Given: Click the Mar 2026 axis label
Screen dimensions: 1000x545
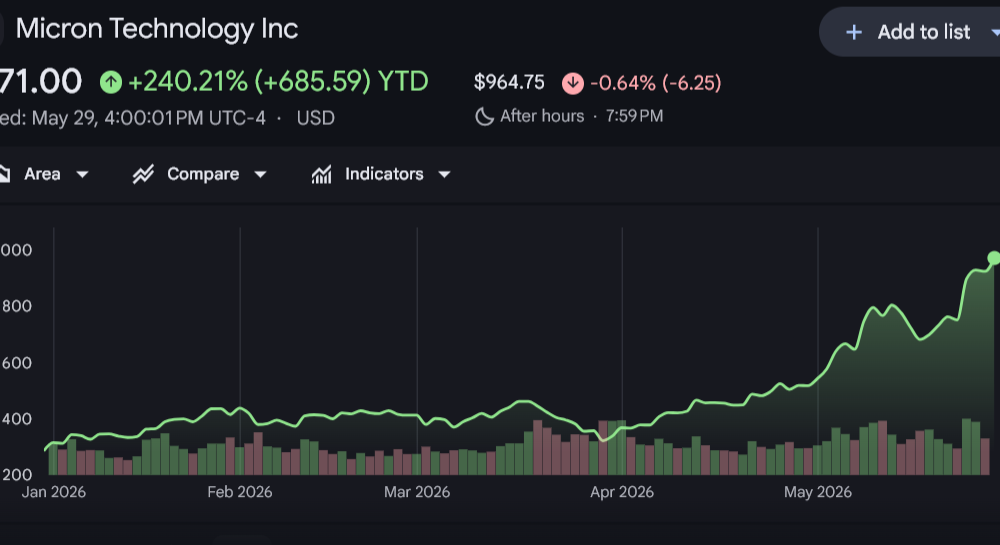Looking at the screenshot, I should click(417, 492).
